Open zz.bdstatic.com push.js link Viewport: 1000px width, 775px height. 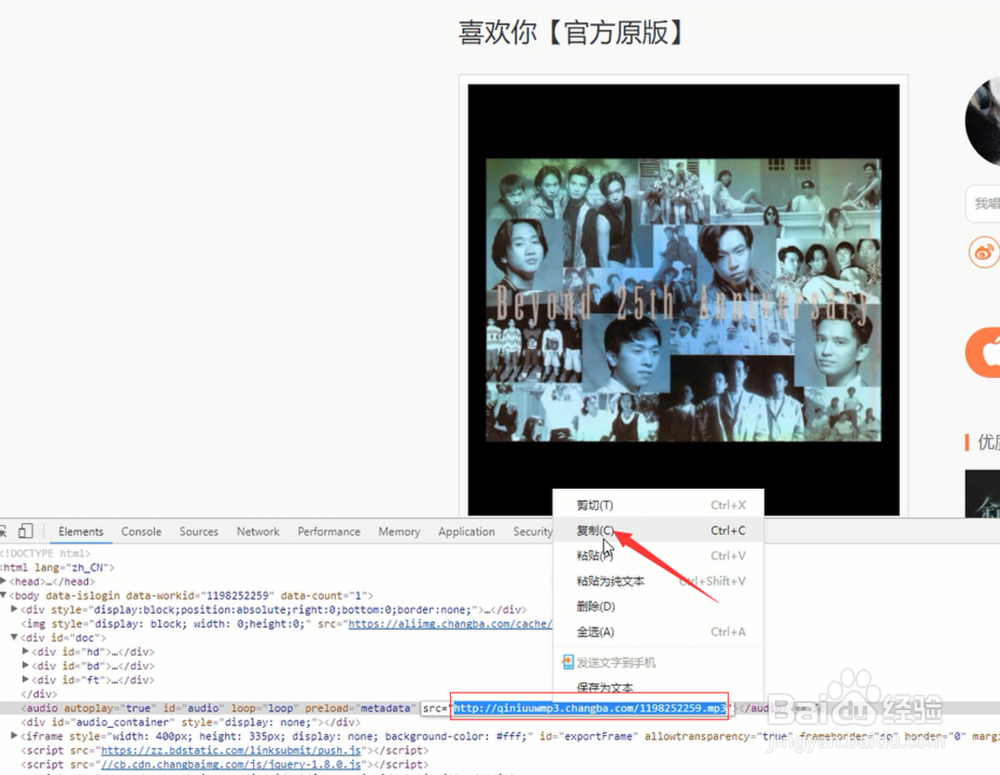coord(231,750)
